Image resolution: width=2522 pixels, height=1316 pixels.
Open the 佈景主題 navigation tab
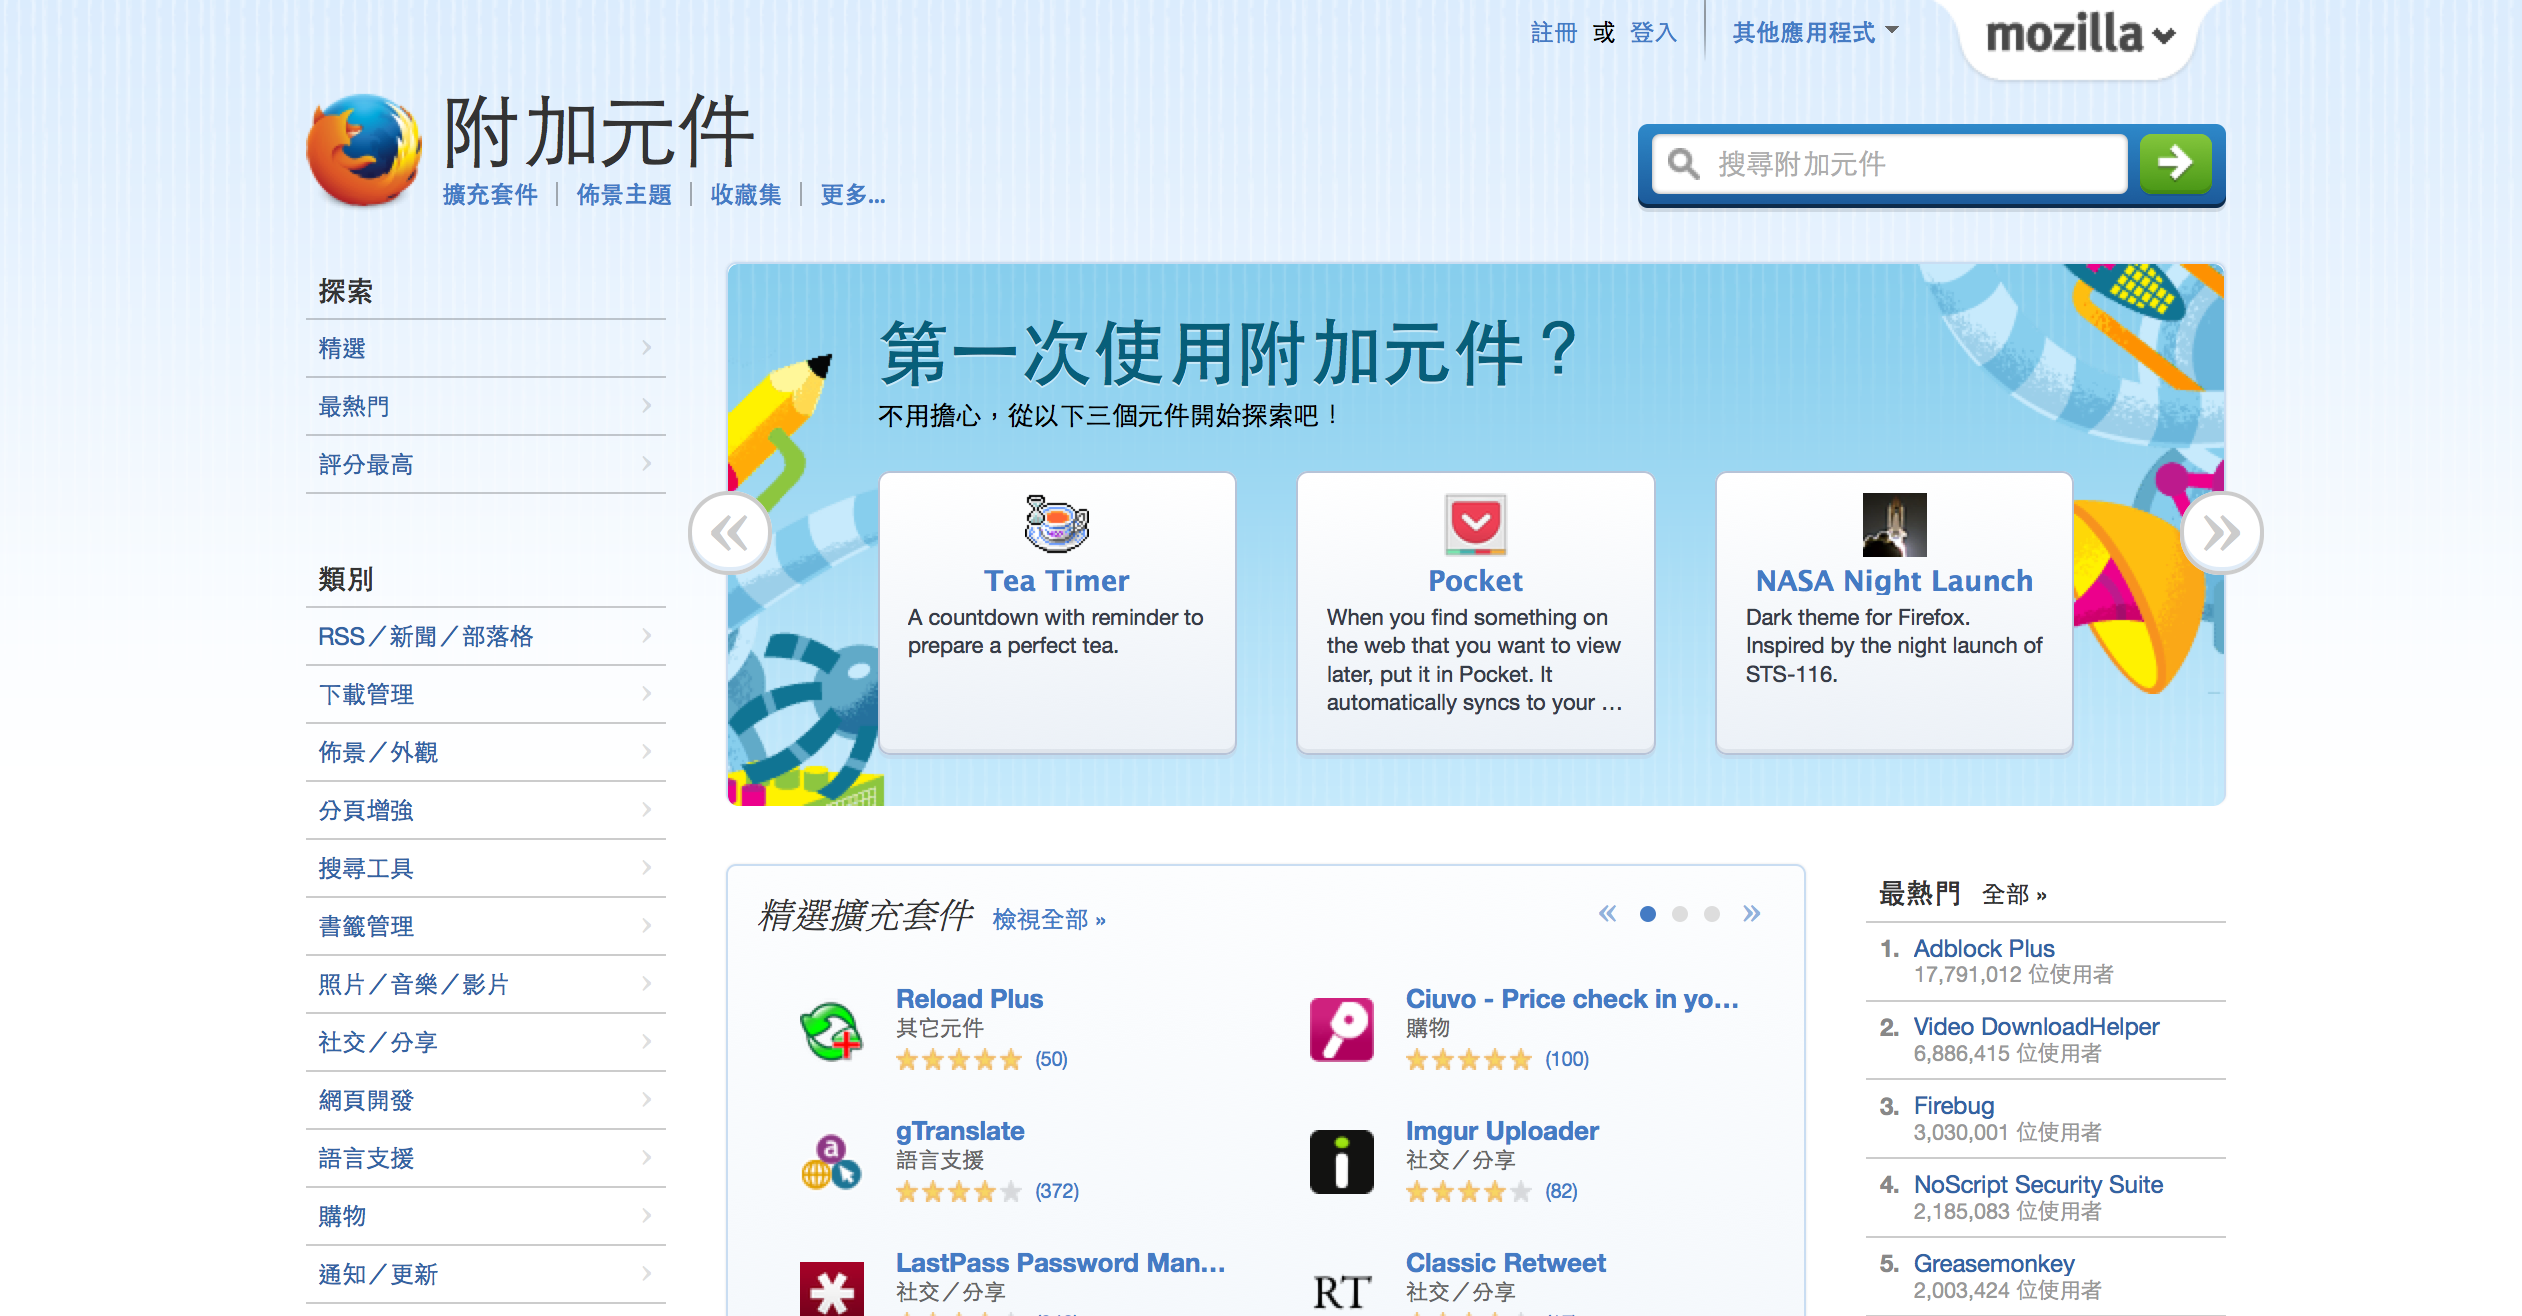[x=624, y=195]
